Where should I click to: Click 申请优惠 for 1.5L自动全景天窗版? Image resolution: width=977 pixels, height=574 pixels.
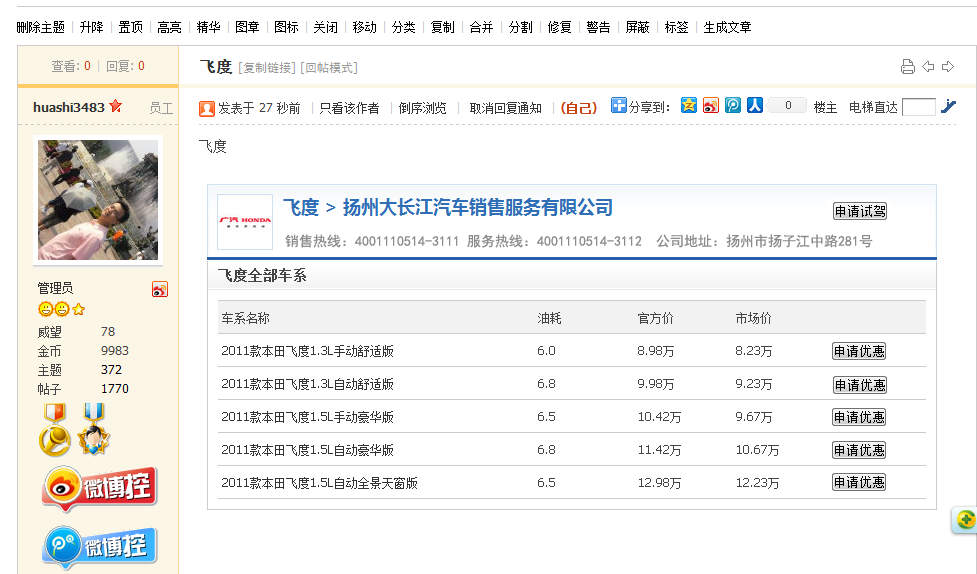coord(859,482)
